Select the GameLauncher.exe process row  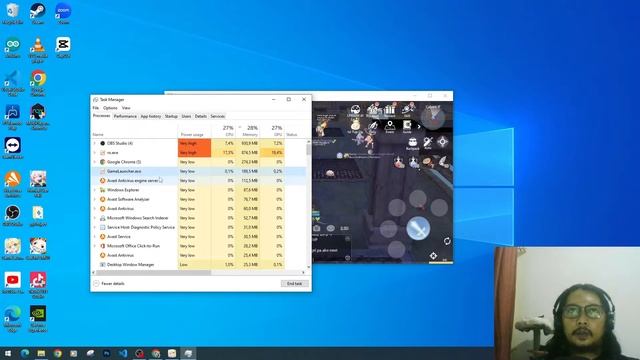coord(199,171)
